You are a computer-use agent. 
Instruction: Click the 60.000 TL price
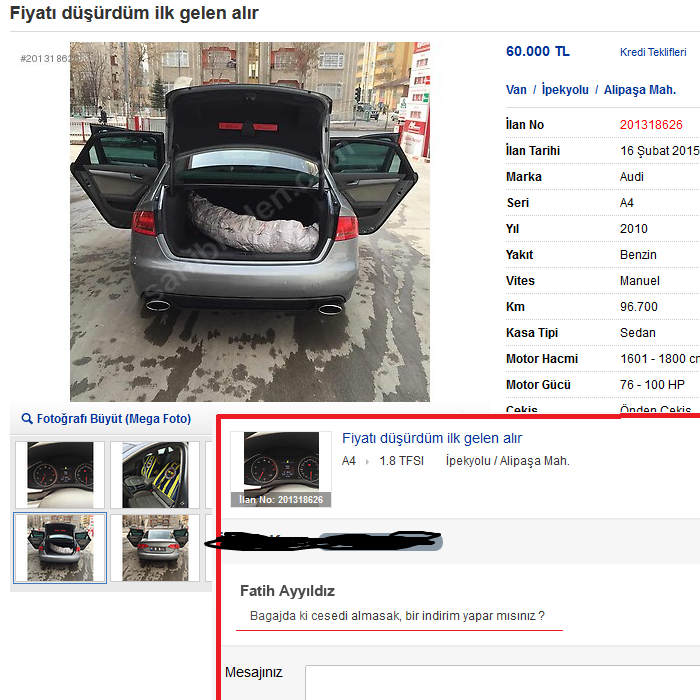(x=538, y=51)
